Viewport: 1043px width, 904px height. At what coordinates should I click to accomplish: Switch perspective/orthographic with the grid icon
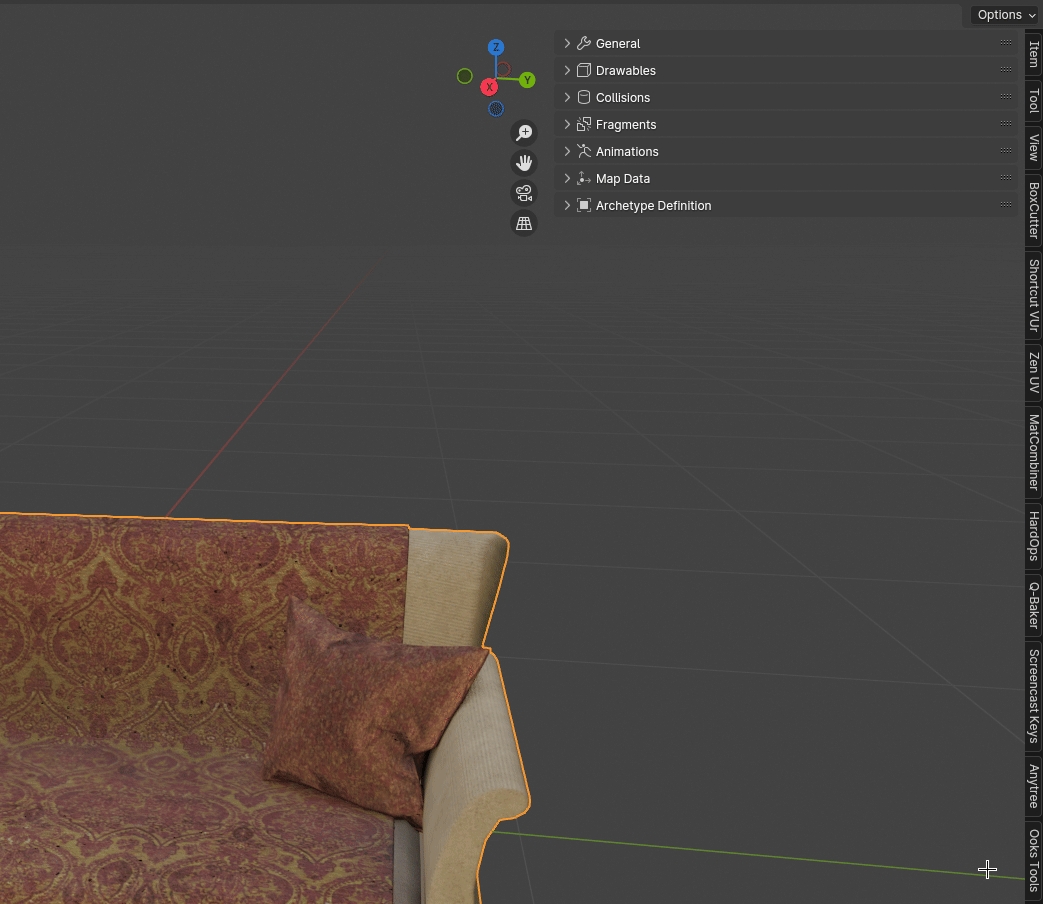tap(524, 223)
